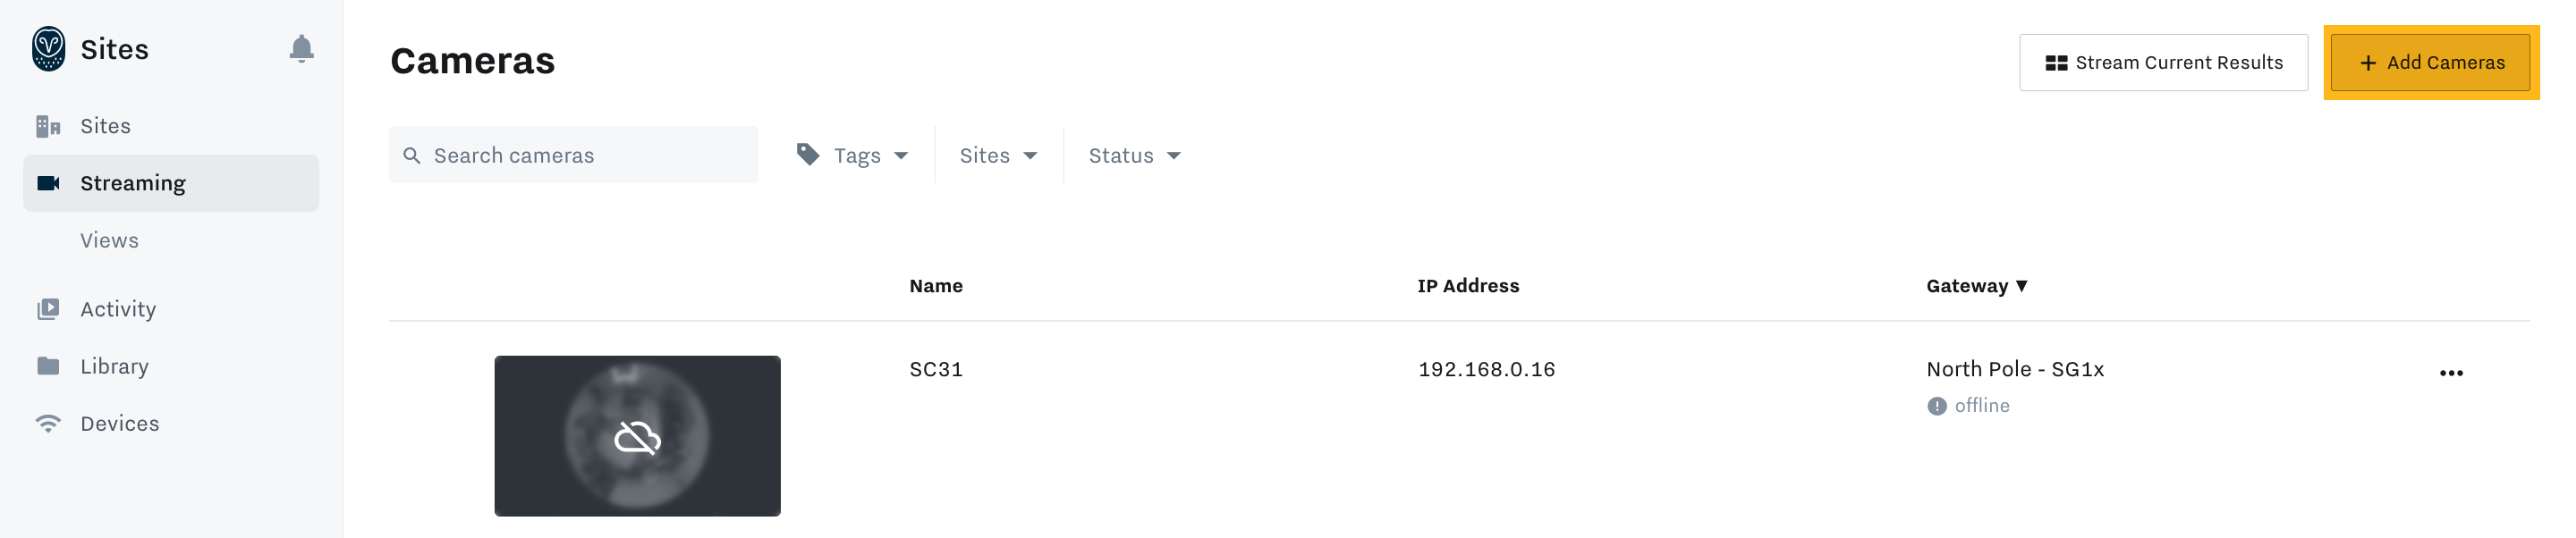
Task: Expand the Tags filter dropdown
Action: coord(852,155)
